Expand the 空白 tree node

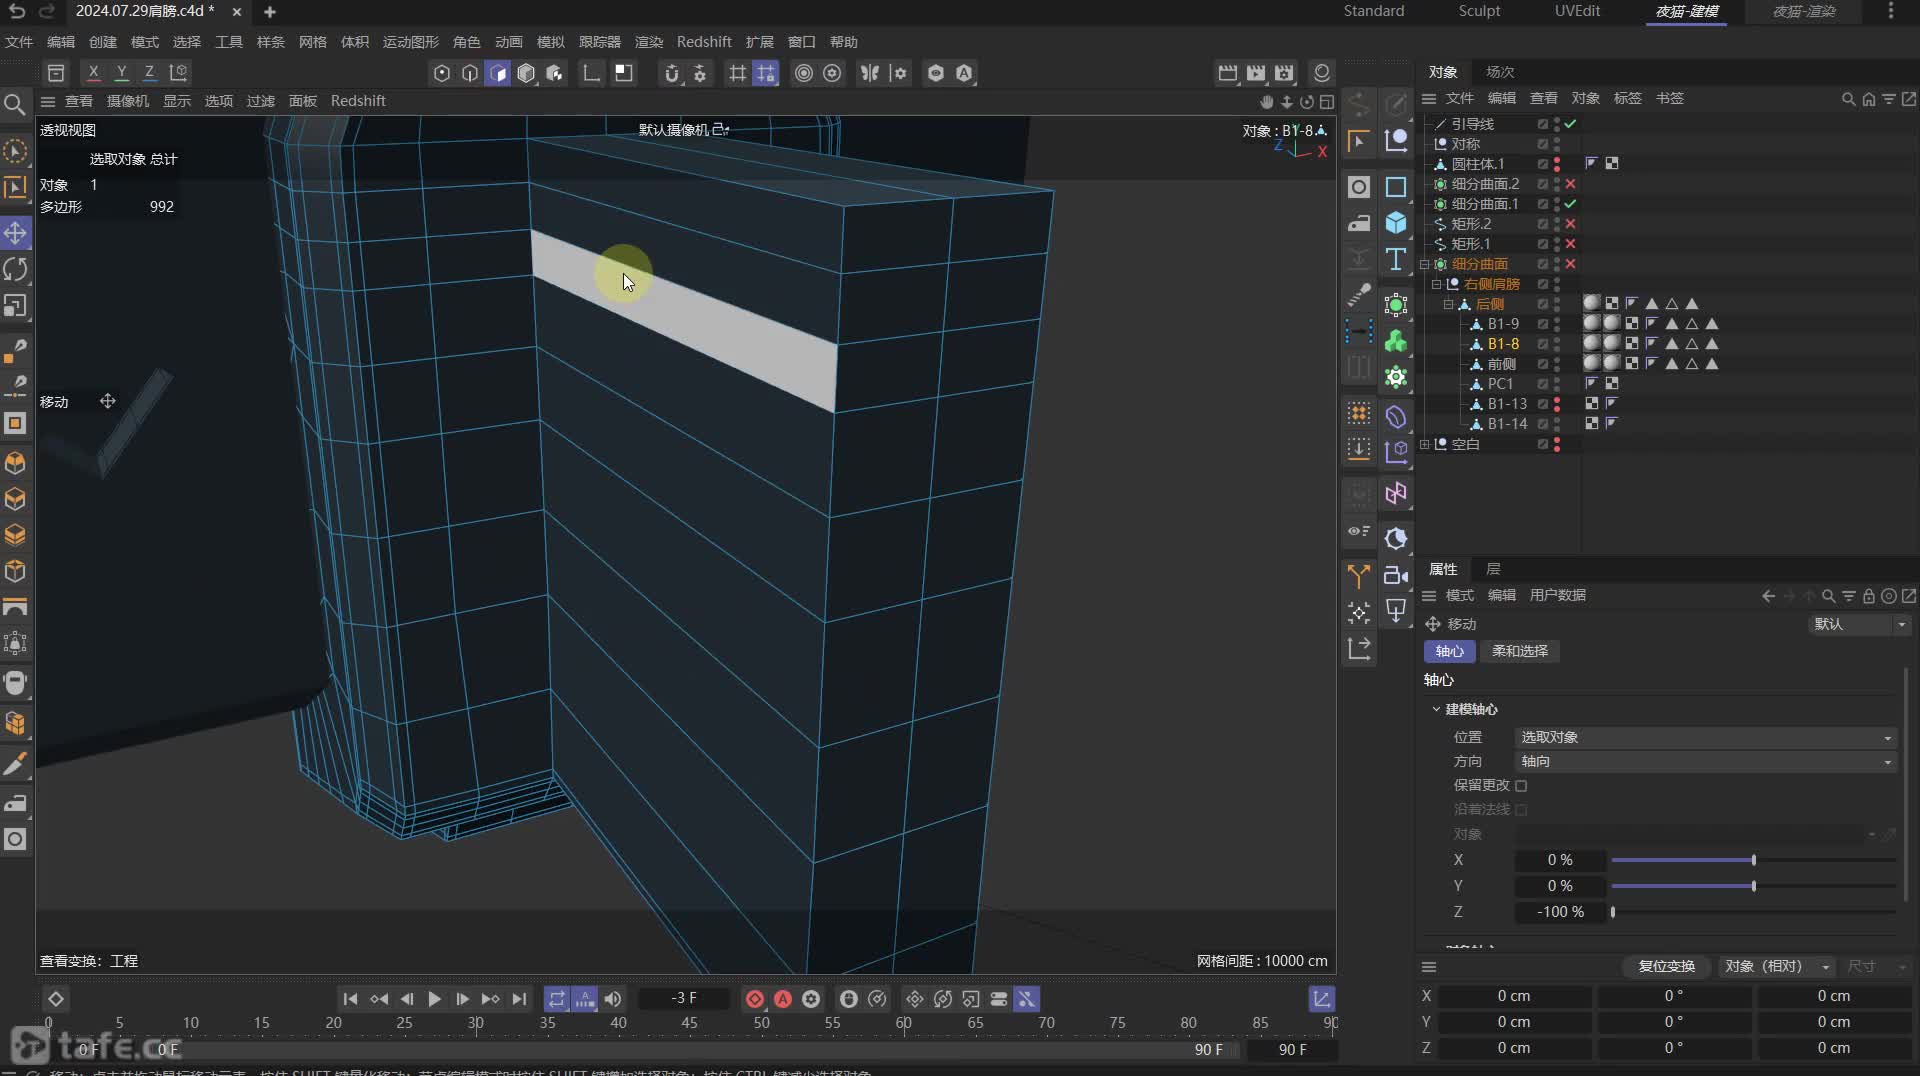click(x=1425, y=444)
